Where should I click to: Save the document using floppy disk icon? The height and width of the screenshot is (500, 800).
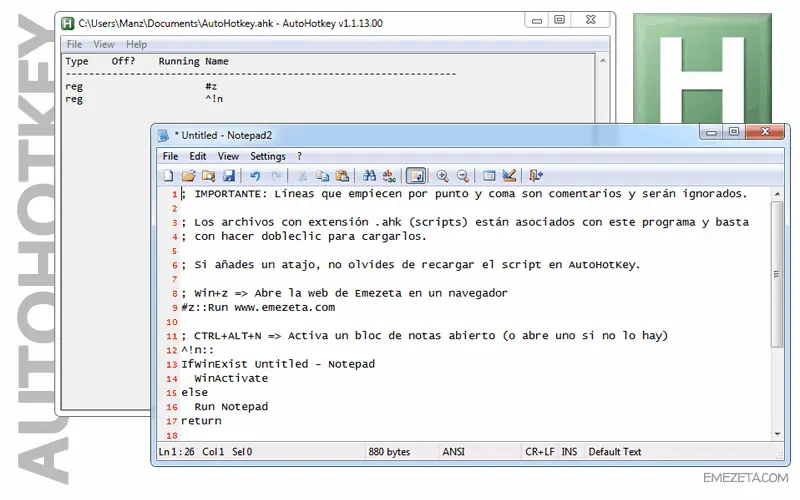click(x=229, y=176)
